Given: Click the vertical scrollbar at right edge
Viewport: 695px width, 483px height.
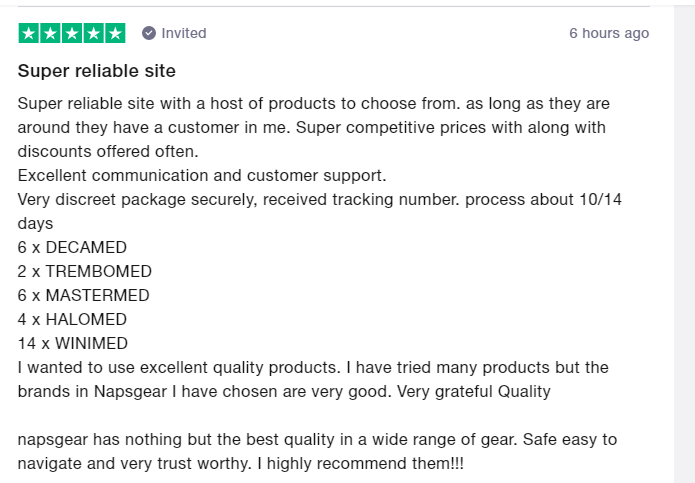Looking at the screenshot, I should coord(684,241).
